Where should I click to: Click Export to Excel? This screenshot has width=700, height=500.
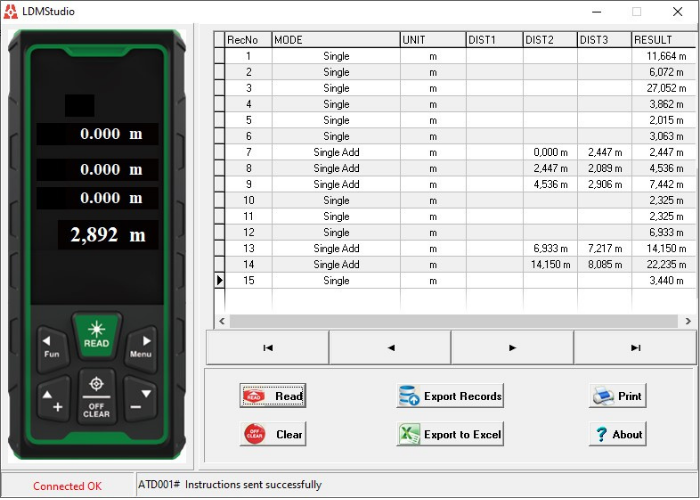[x=450, y=435]
